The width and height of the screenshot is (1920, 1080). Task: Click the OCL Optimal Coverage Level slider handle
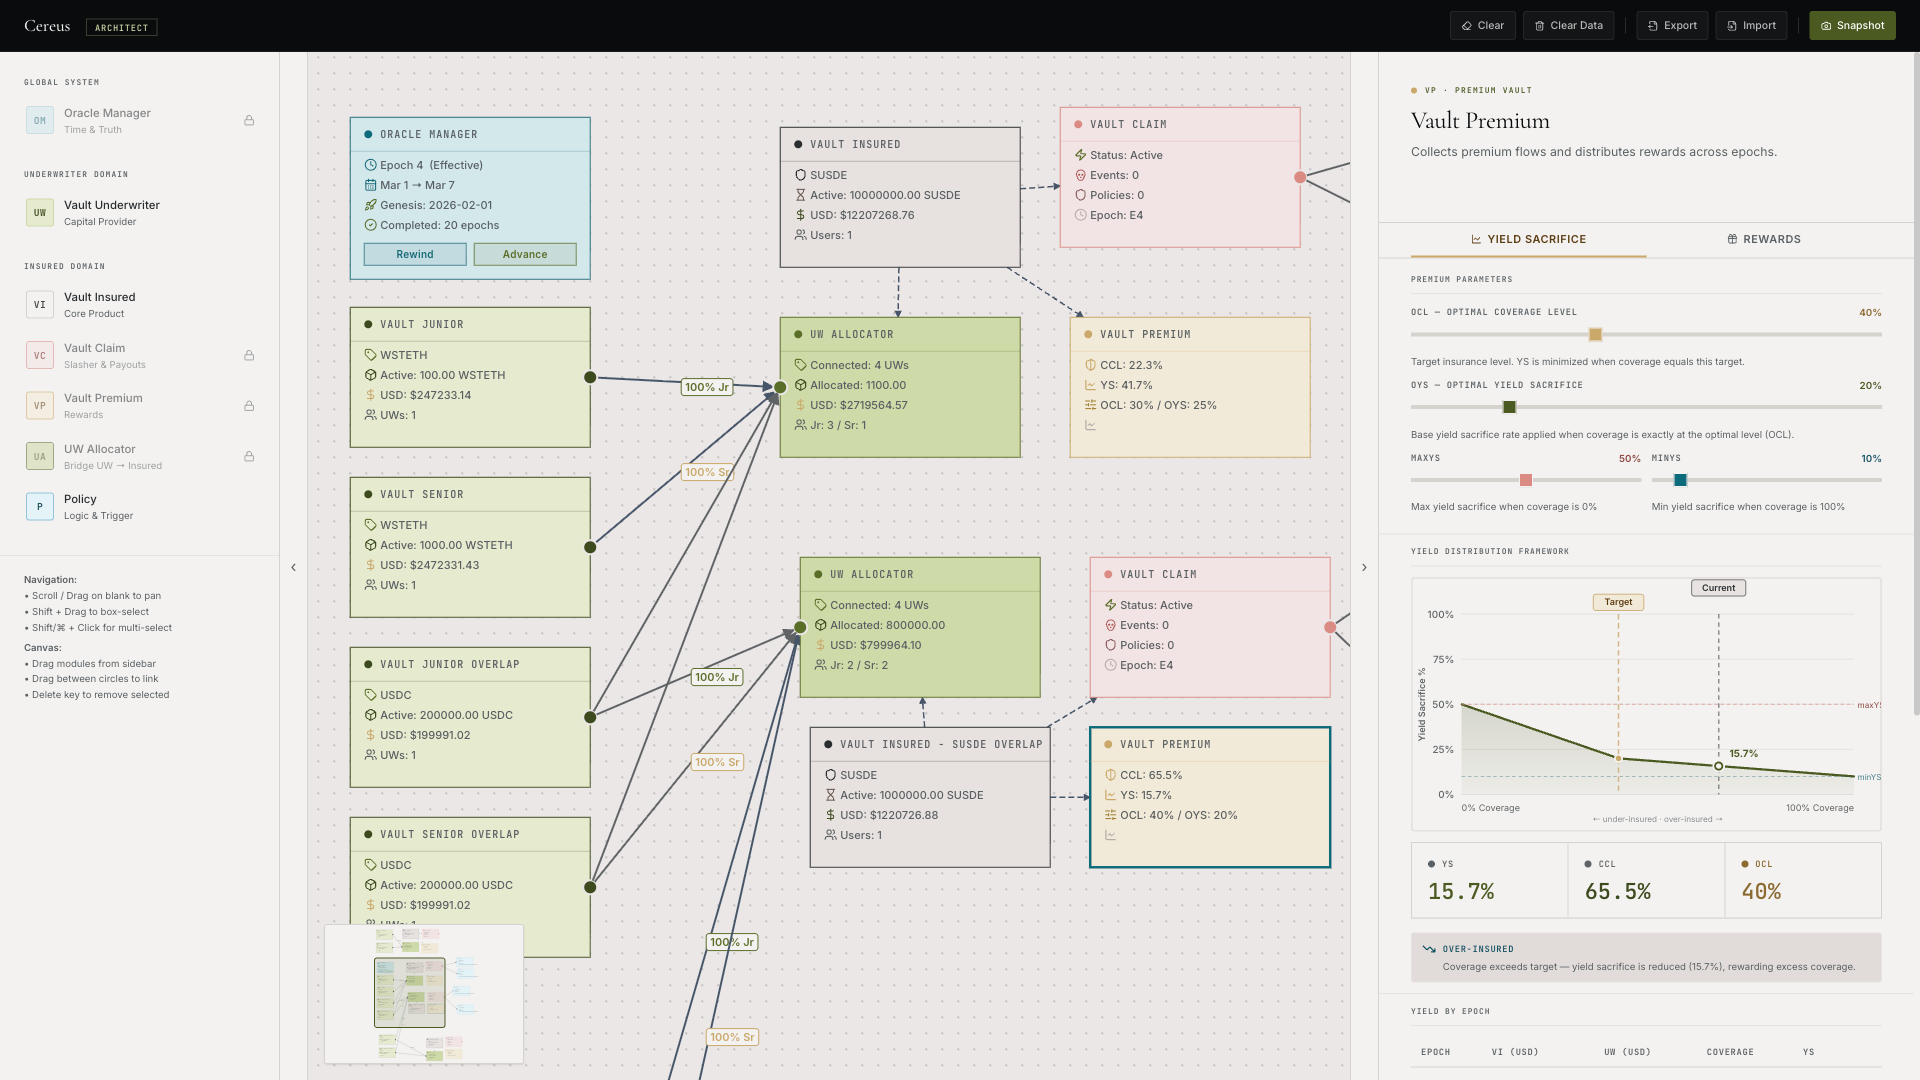[x=1596, y=335]
